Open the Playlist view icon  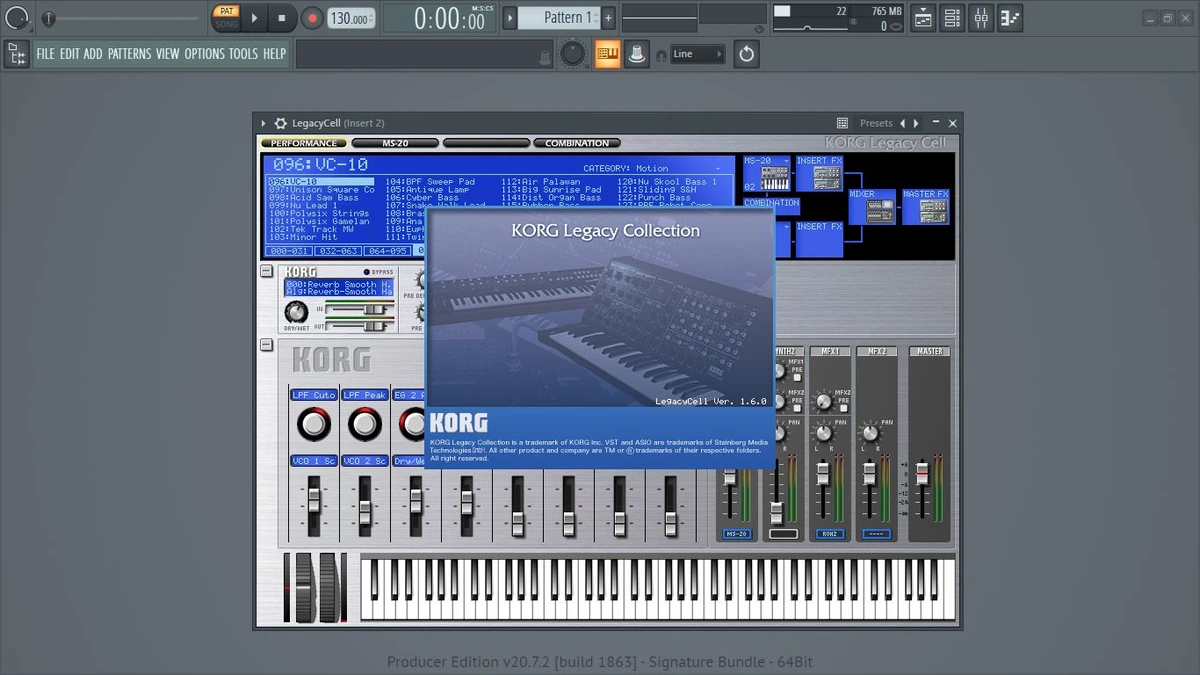tap(923, 17)
